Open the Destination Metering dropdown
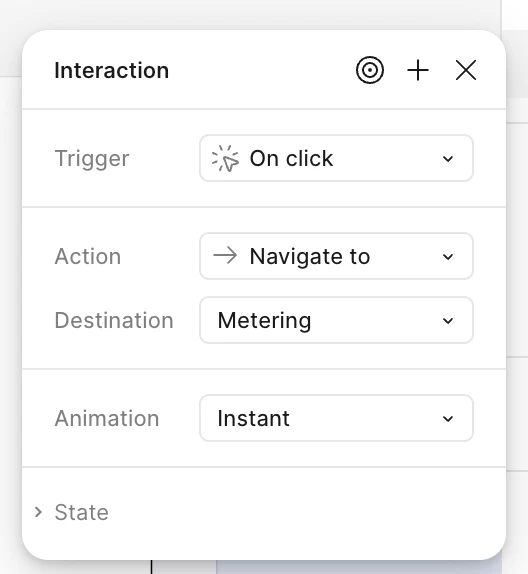528x574 pixels. pos(336,320)
